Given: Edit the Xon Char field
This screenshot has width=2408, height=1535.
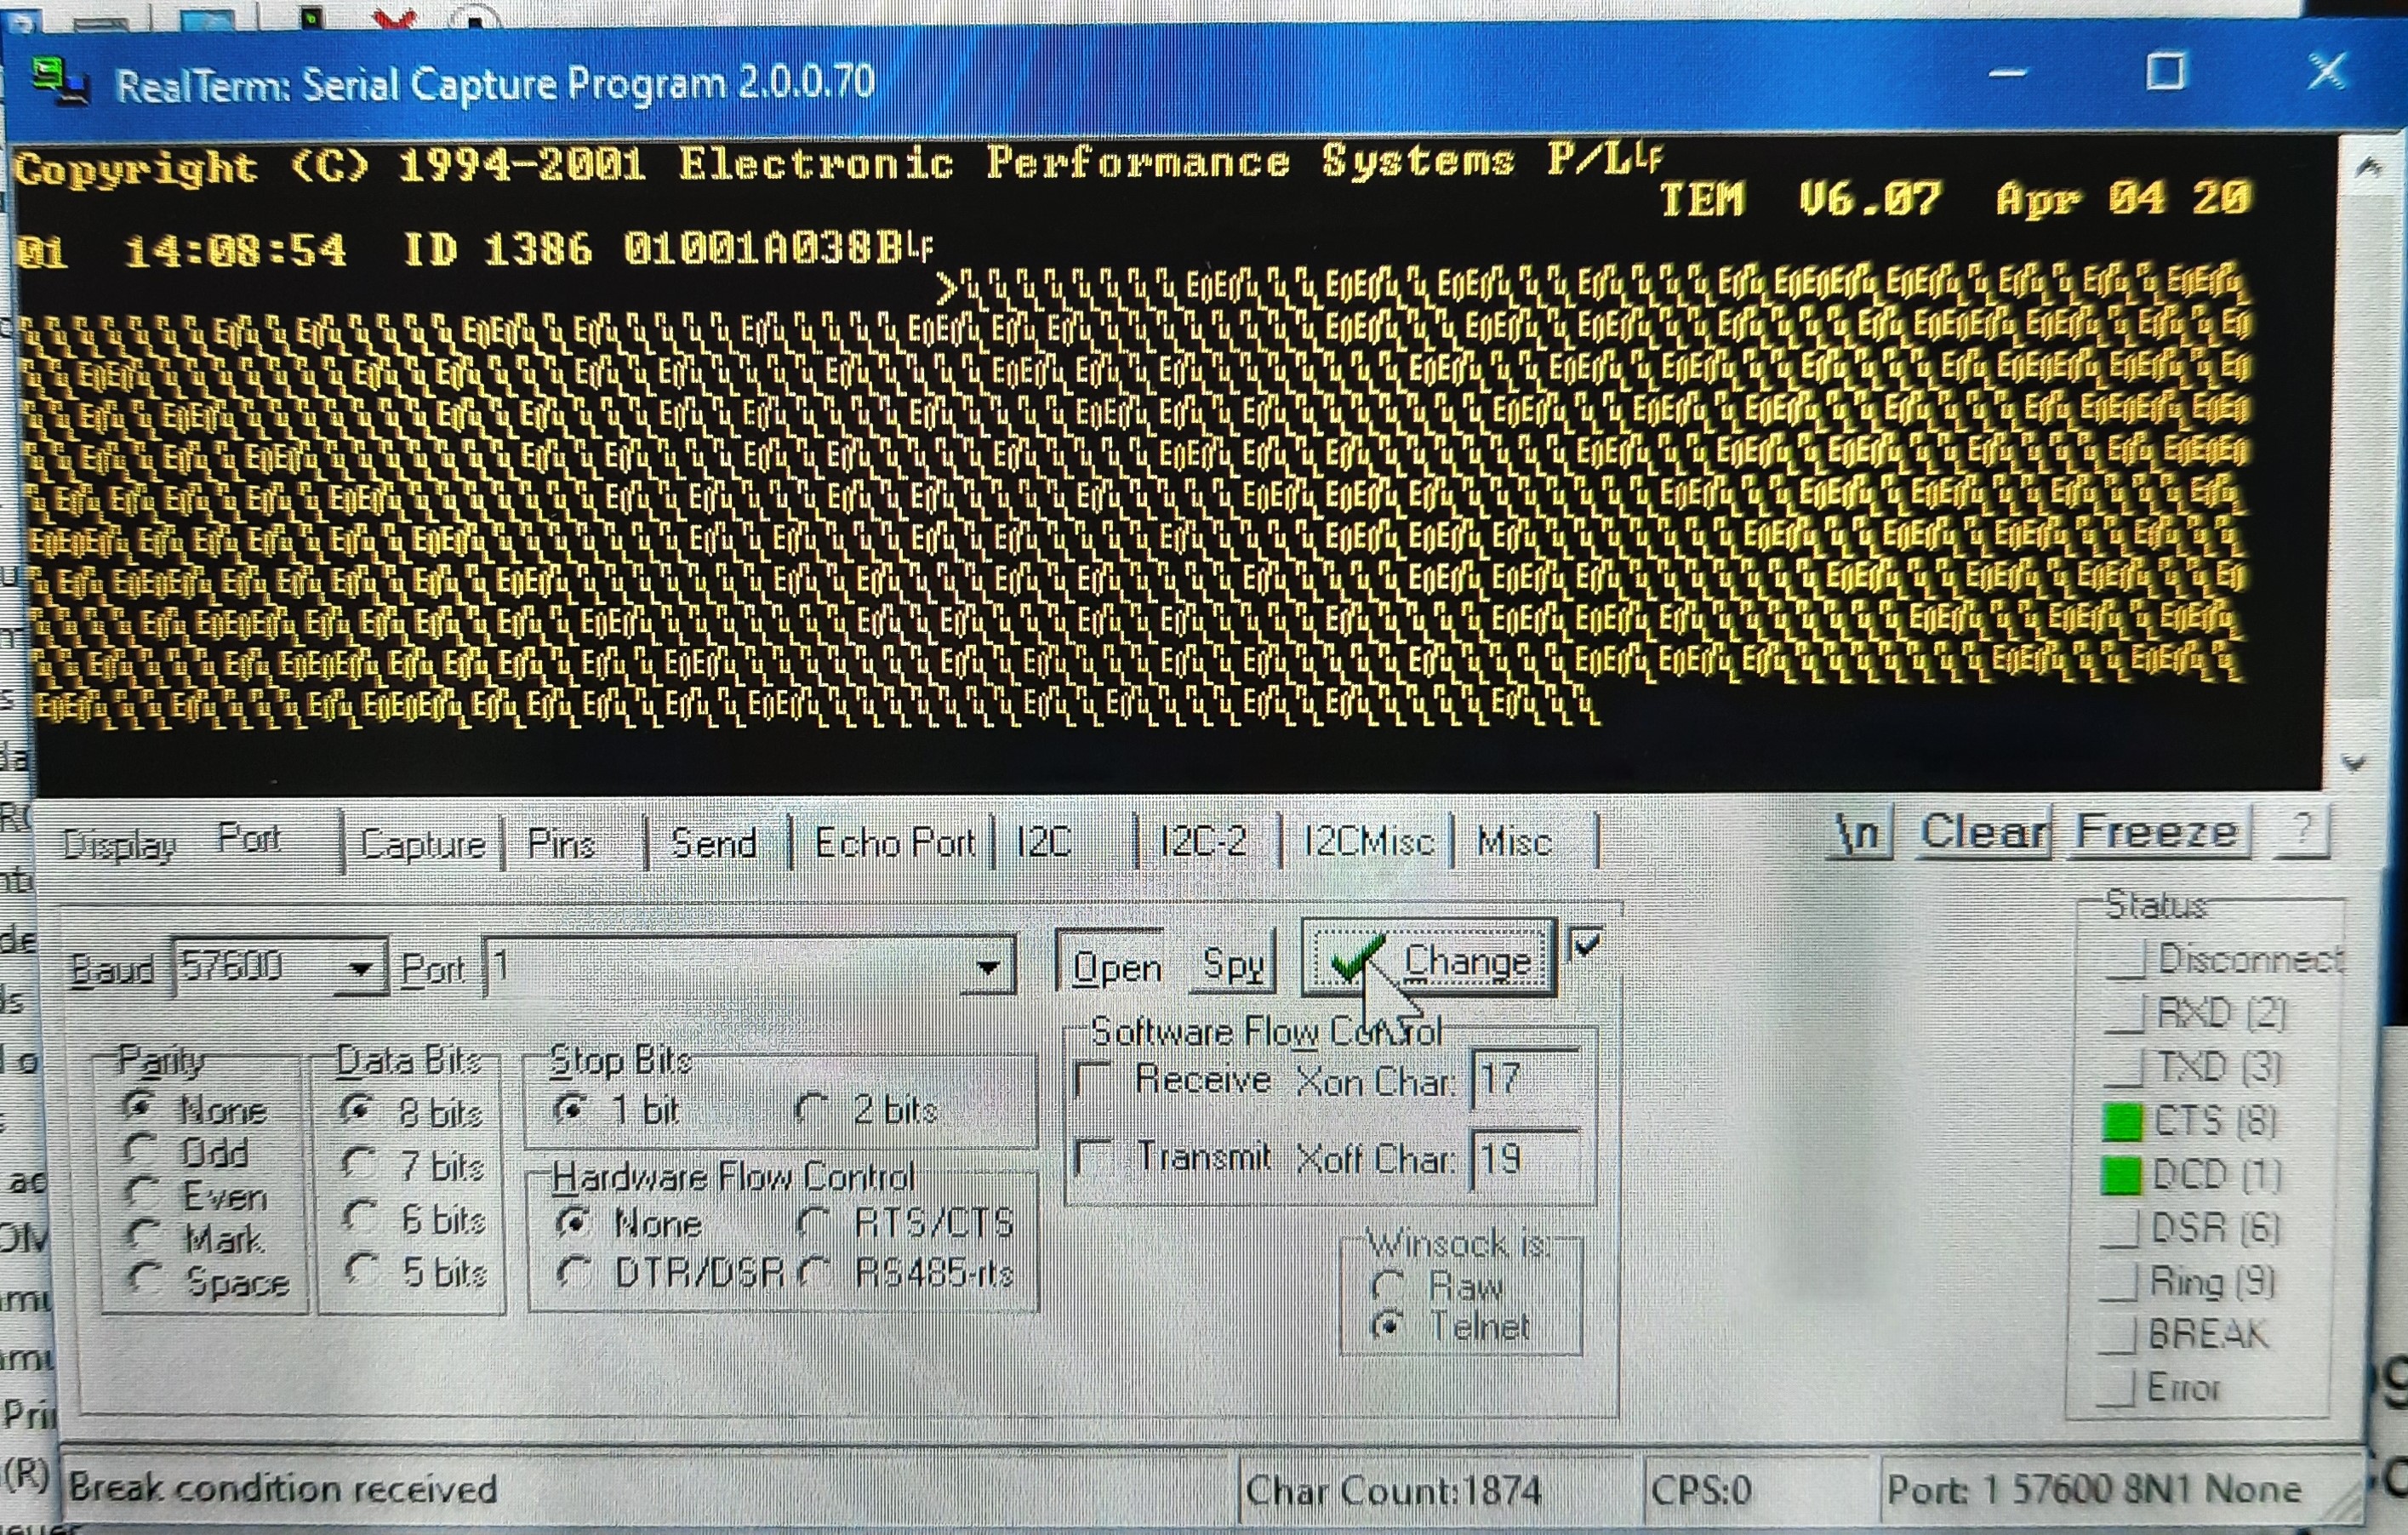Looking at the screenshot, I should coord(1524,1080).
